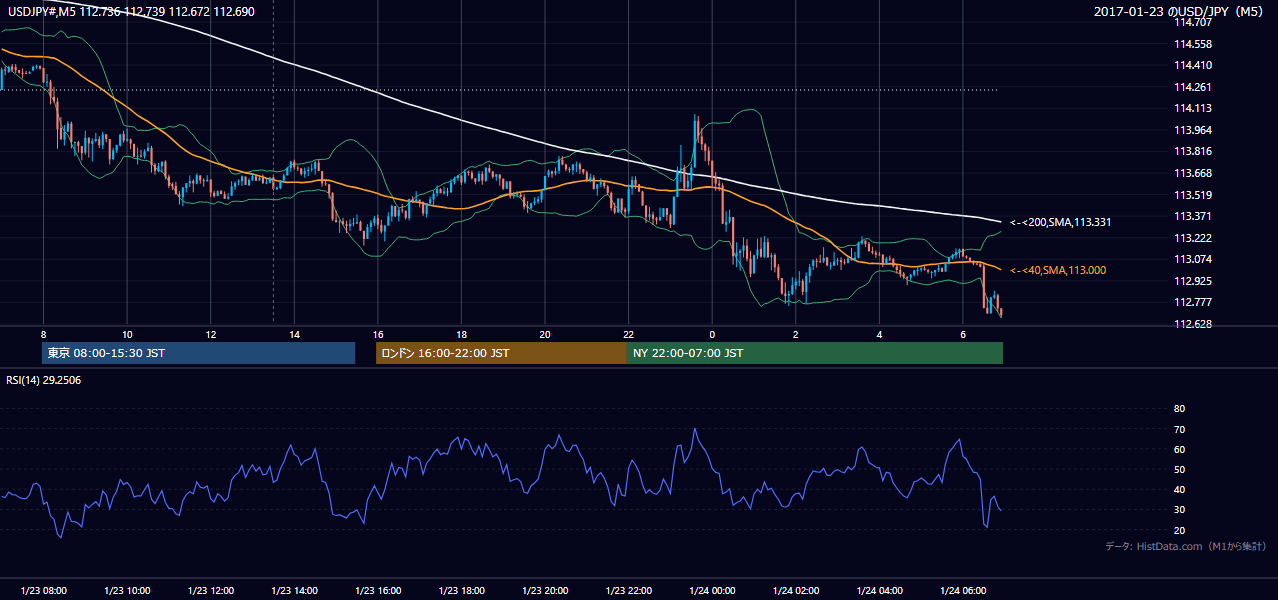Click the bottom time label 1/23 22:00
Viewport: 1278px width, 600px height.
click(x=628, y=591)
